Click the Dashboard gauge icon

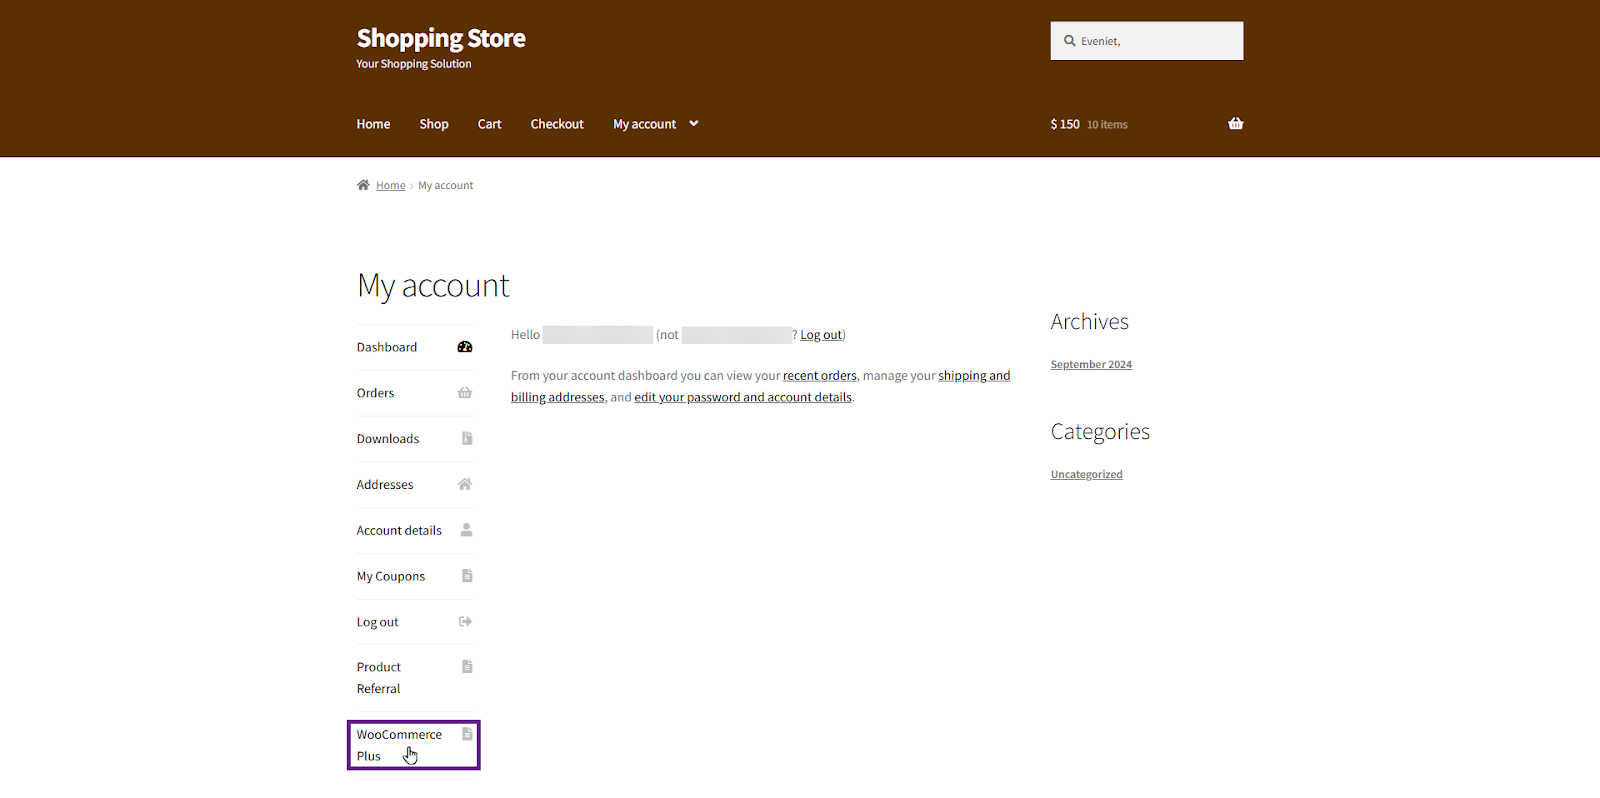pos(465,347)
